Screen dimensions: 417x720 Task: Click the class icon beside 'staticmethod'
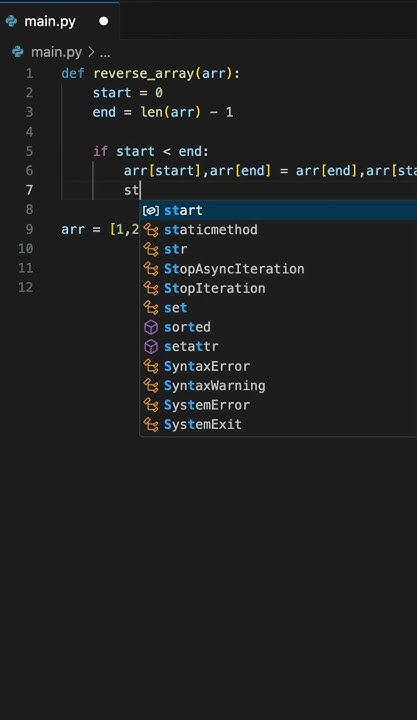[151, 230]
